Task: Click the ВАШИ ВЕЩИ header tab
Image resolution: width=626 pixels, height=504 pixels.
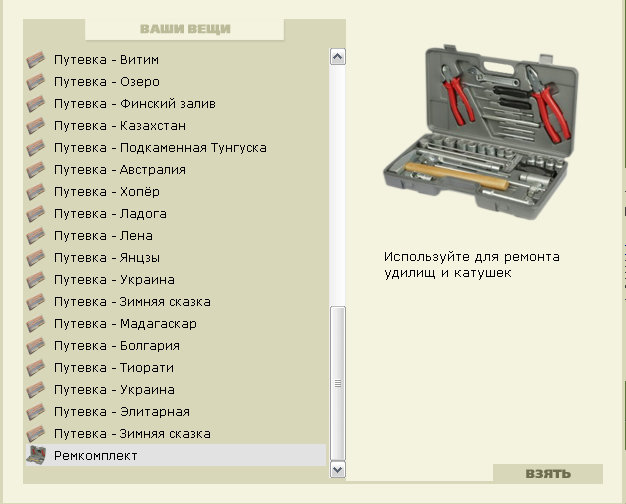Action: coord(185,29)
